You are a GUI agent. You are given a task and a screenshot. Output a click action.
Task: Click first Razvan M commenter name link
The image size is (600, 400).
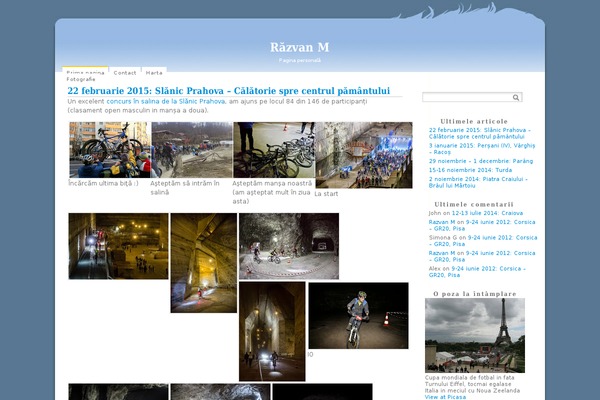click(442, 222)
